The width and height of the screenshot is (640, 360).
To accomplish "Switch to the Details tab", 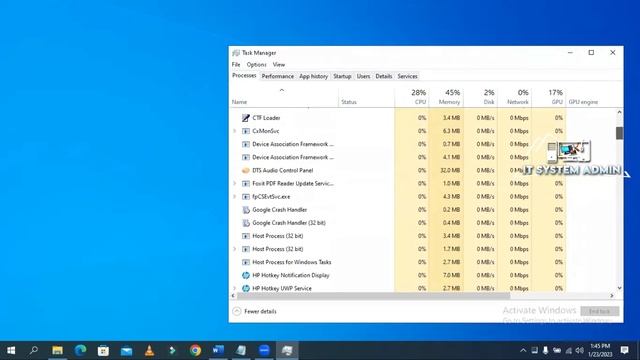I will (x=384, y=76).
